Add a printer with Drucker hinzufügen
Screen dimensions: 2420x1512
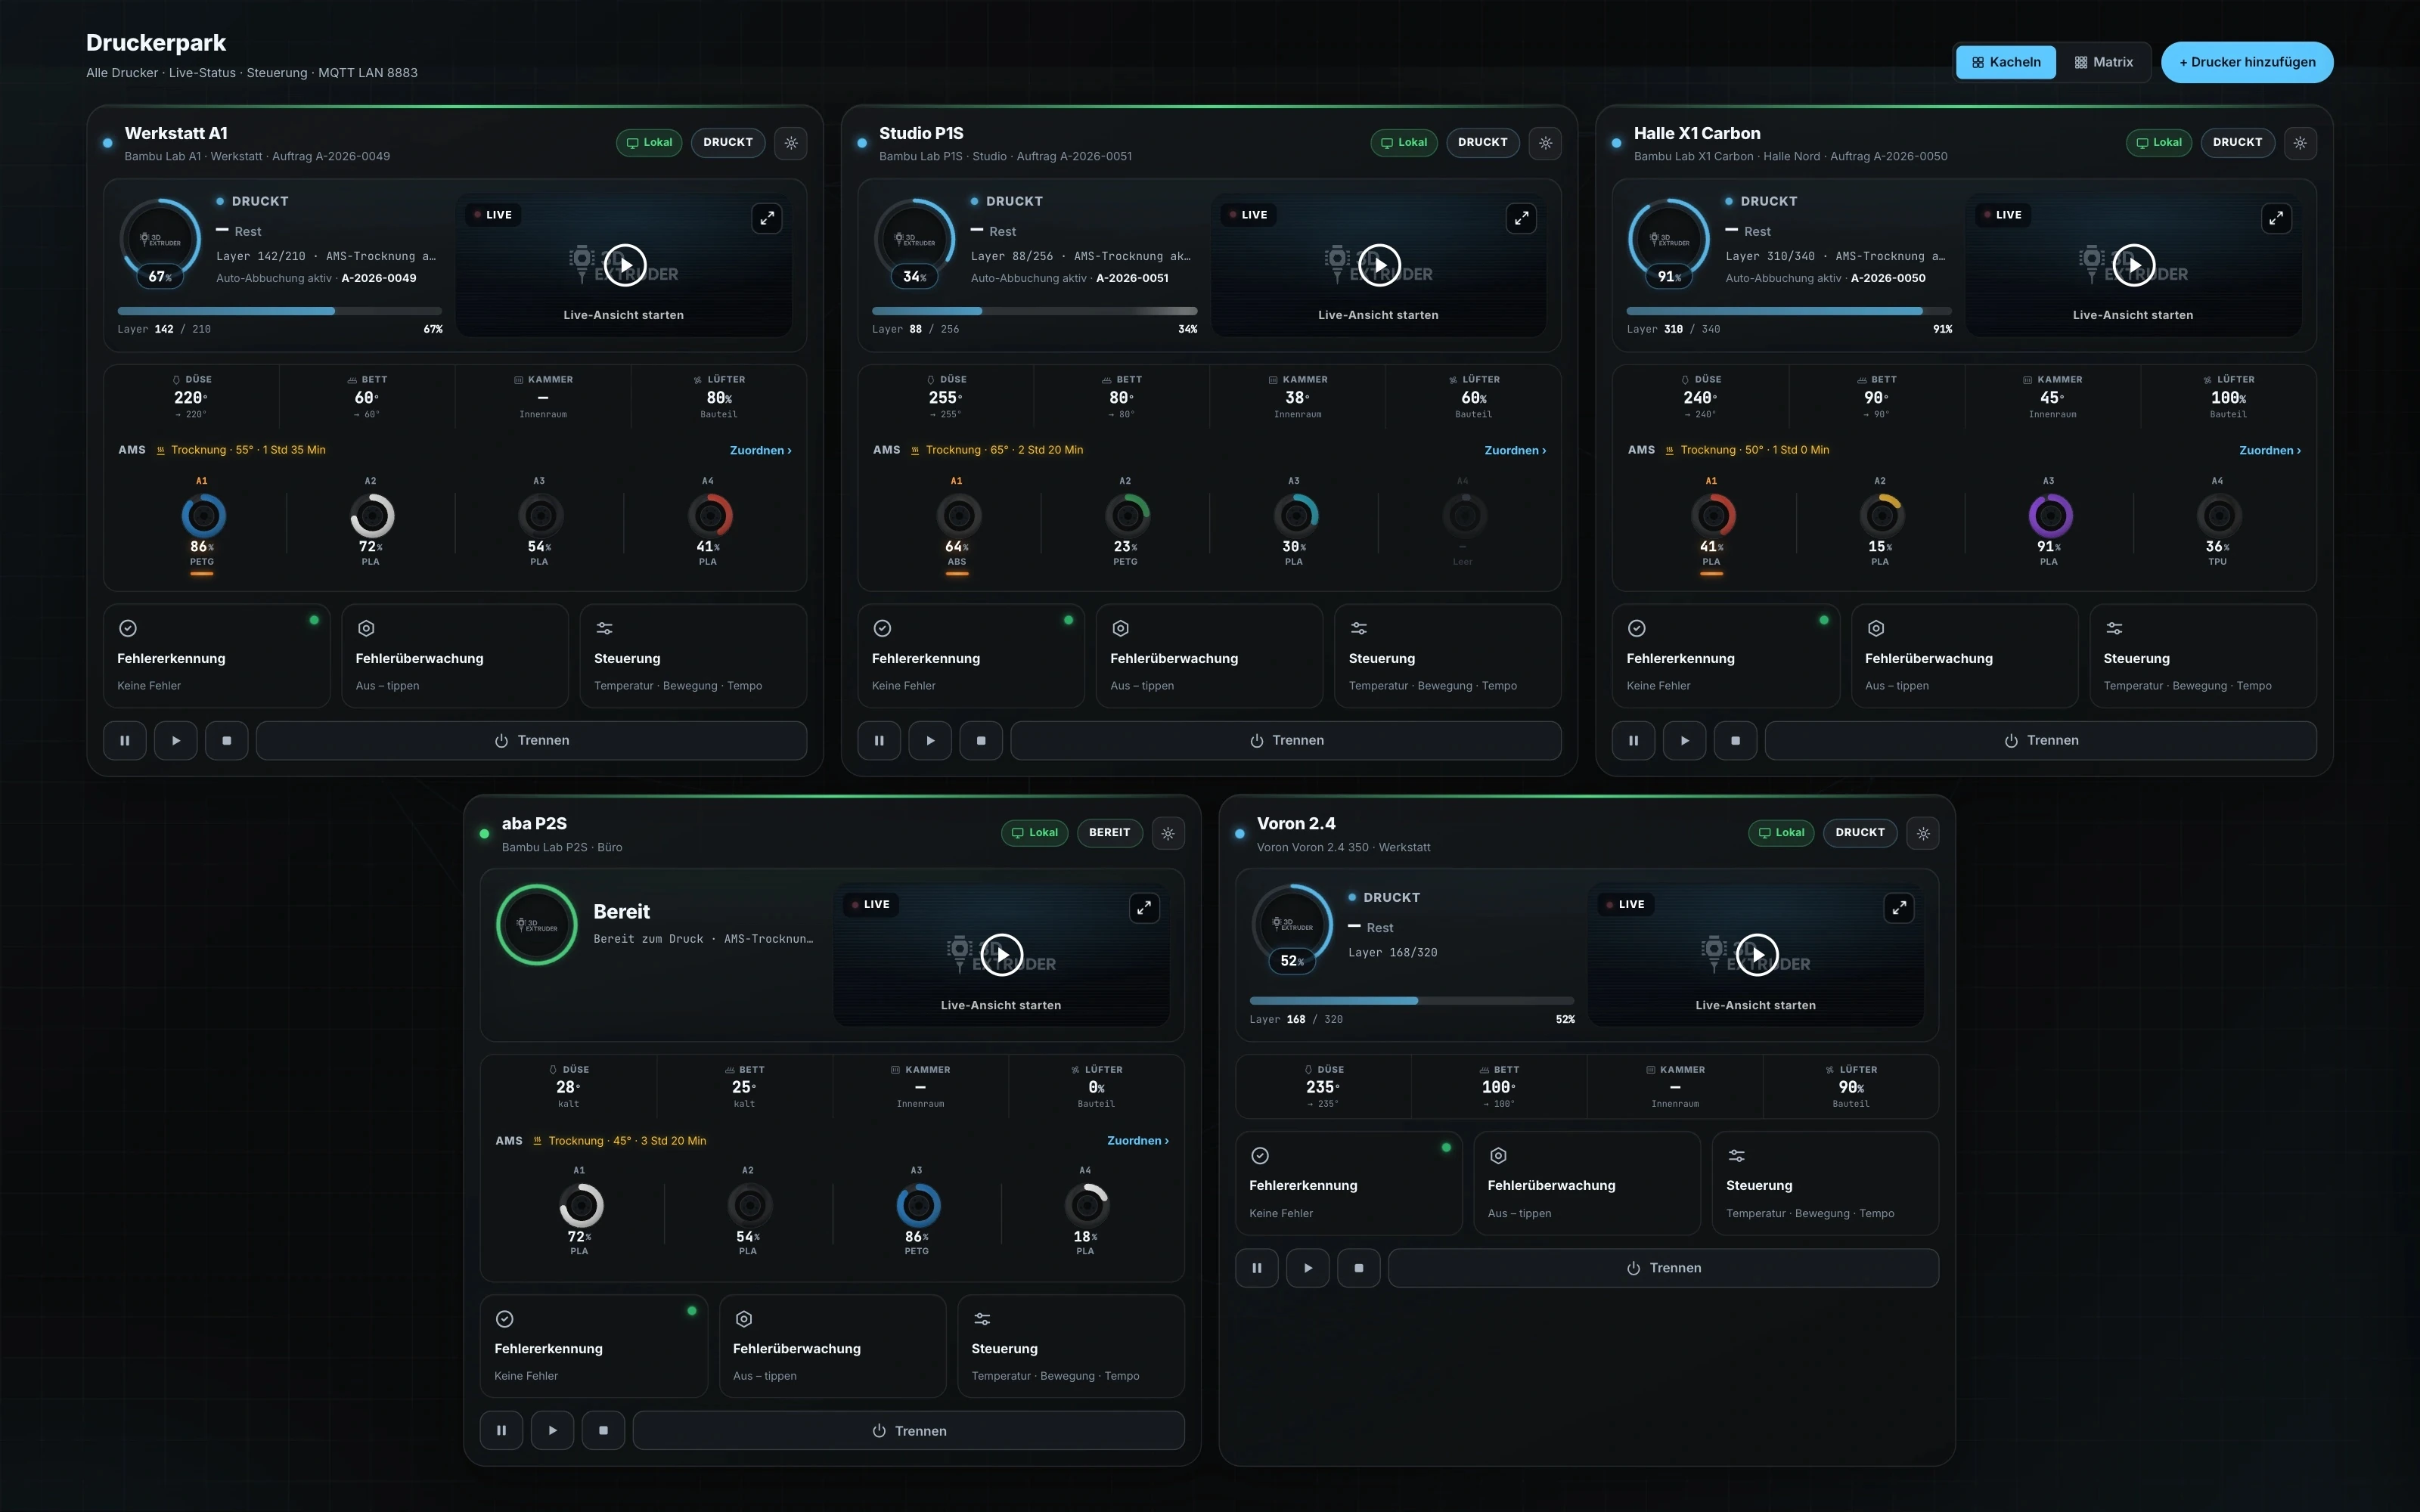(x=2247, y=62)
